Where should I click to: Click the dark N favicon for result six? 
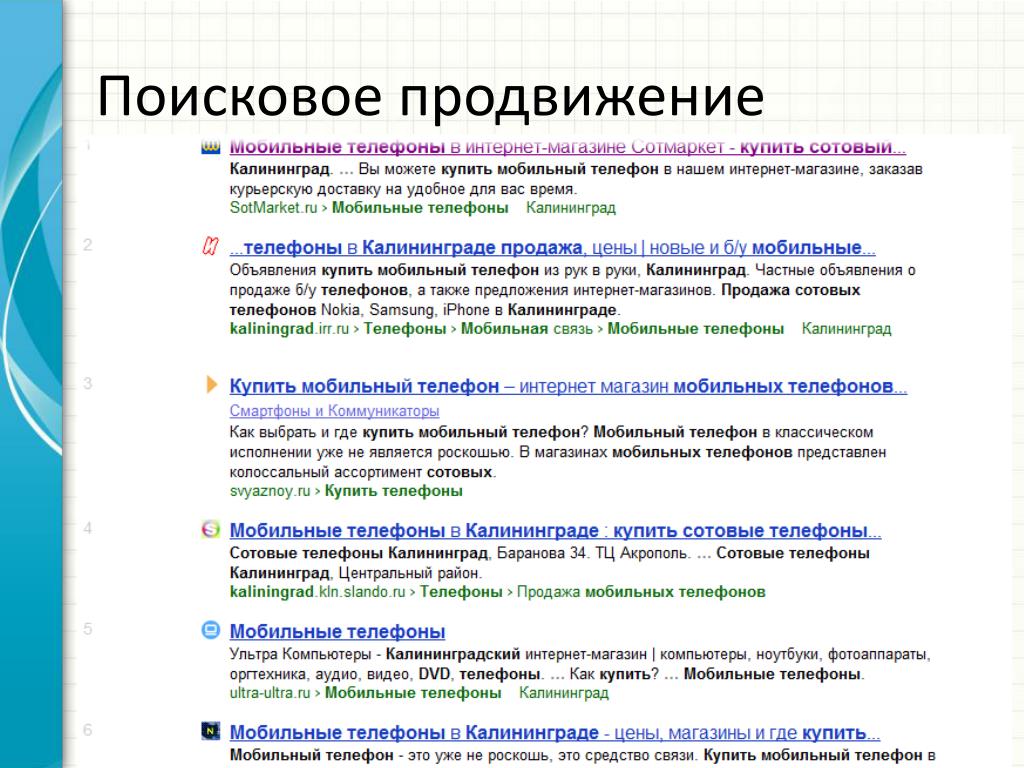coord(210,731)
